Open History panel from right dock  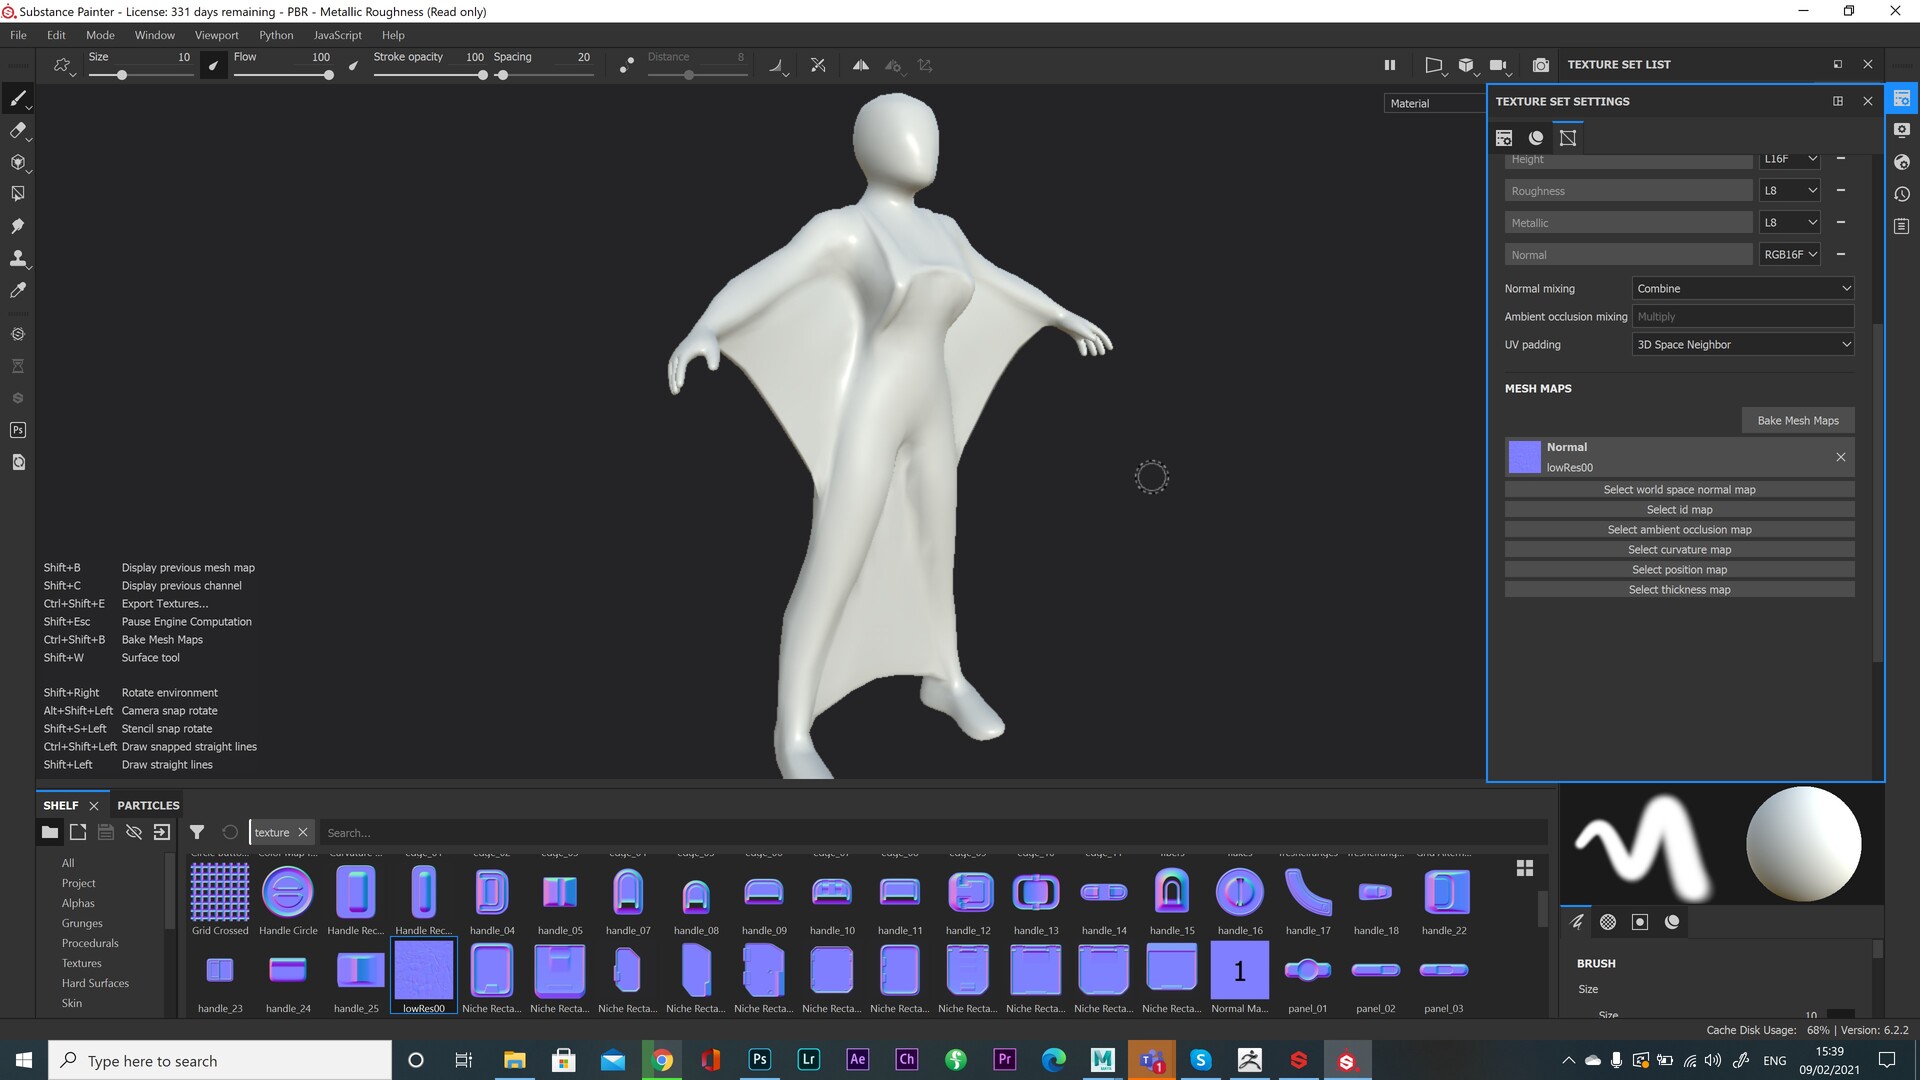point(1902,194)
